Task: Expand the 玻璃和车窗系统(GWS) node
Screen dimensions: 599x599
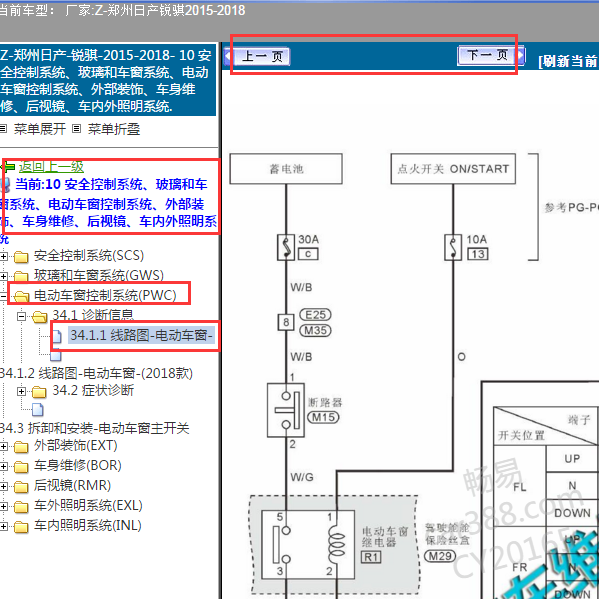Action: pyautogui.click(x=3, y=276)
